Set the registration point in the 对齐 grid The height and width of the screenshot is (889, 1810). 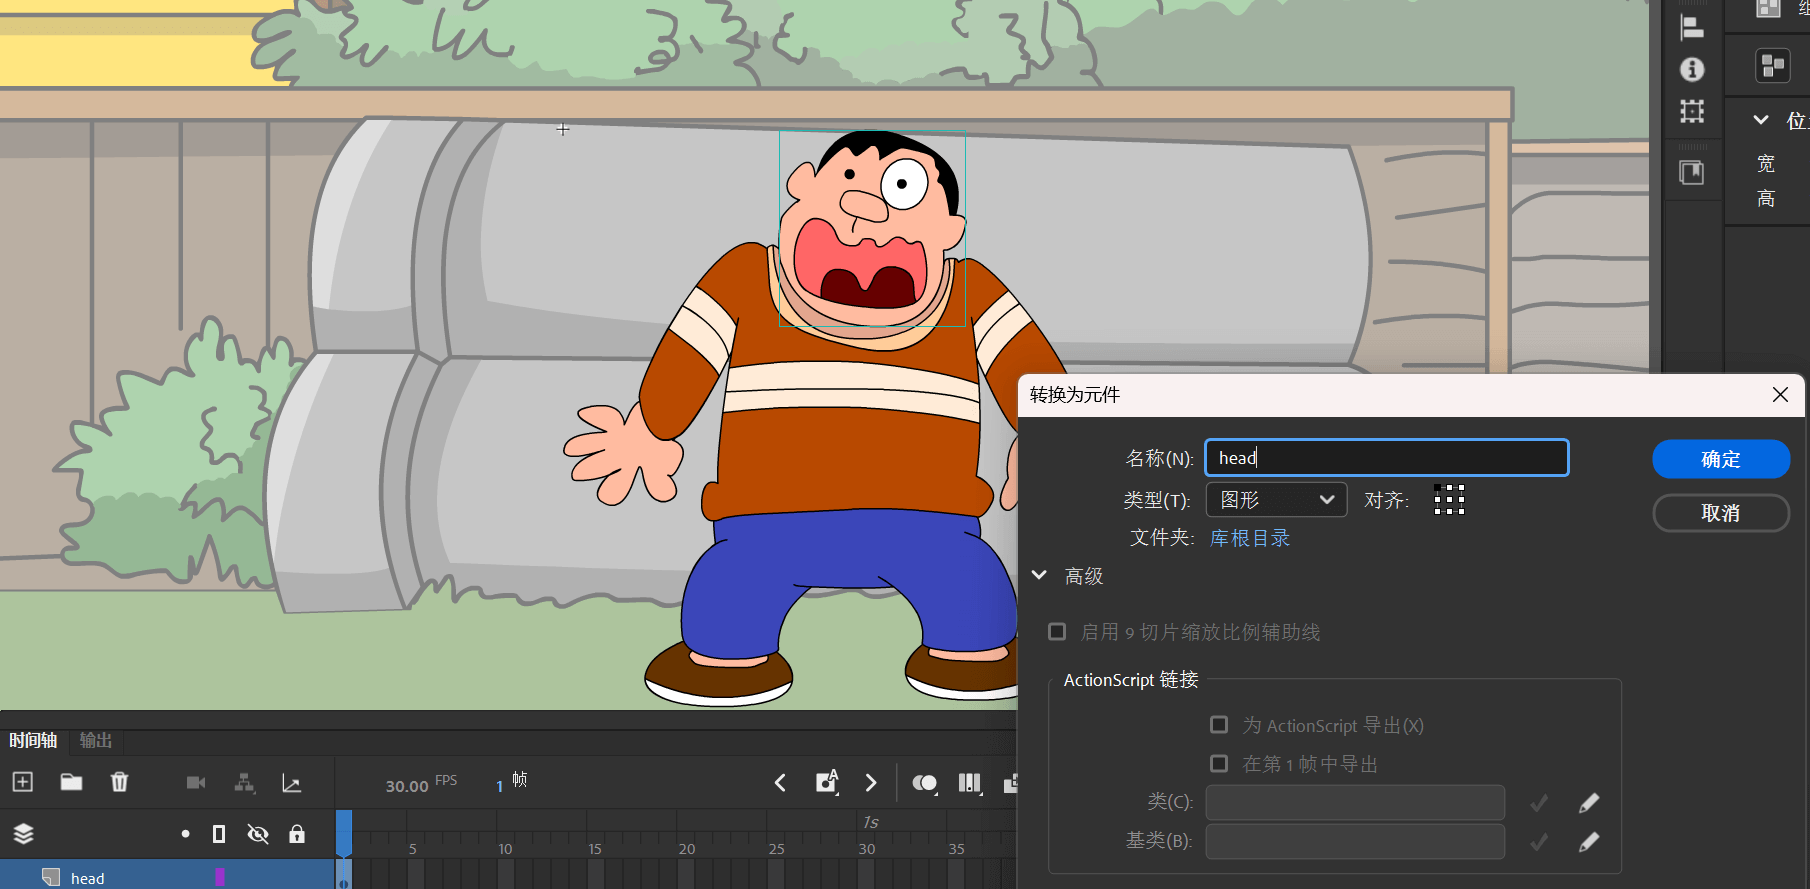(x=1449, y=499)
